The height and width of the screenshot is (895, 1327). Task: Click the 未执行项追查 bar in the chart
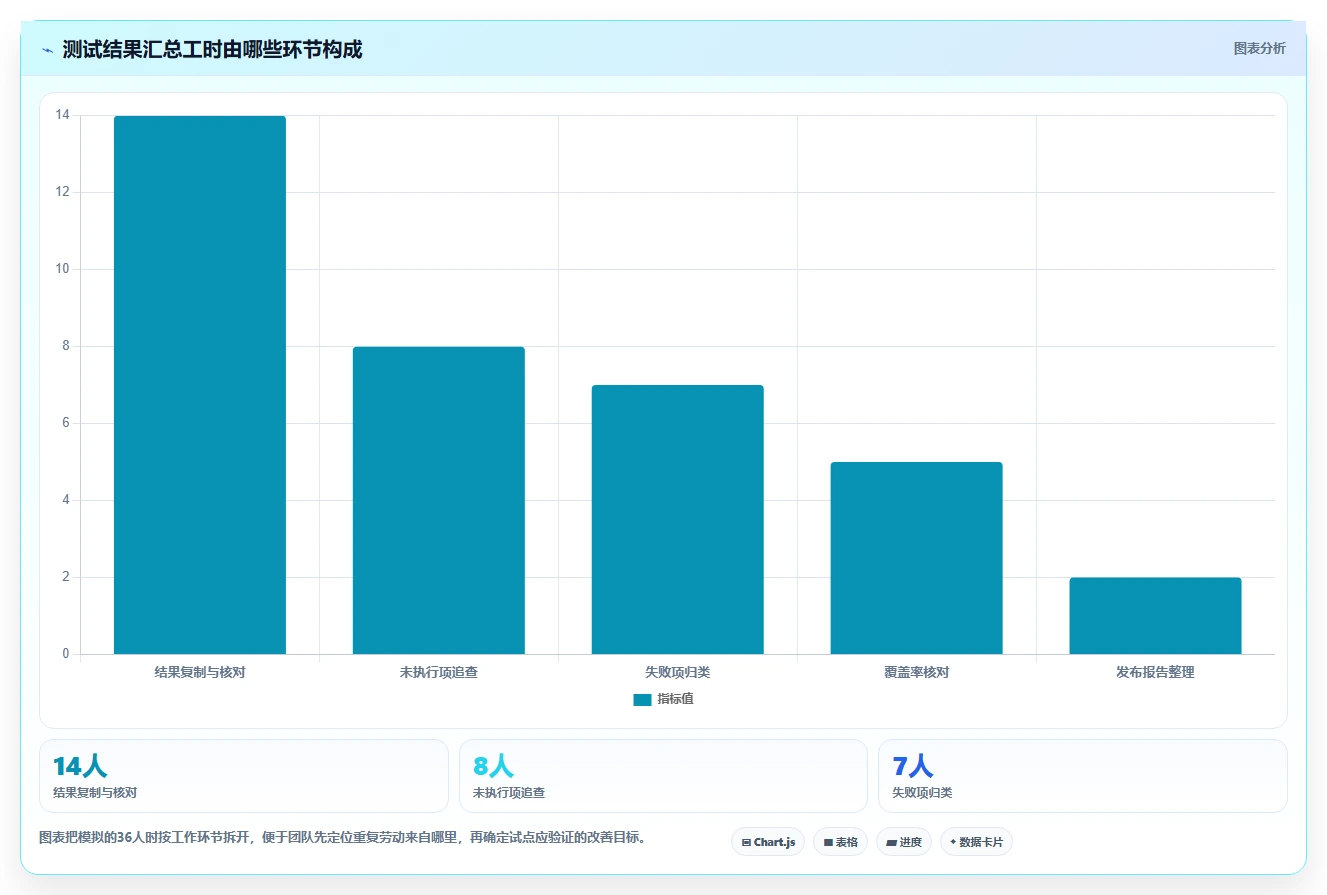pos(439,500)
